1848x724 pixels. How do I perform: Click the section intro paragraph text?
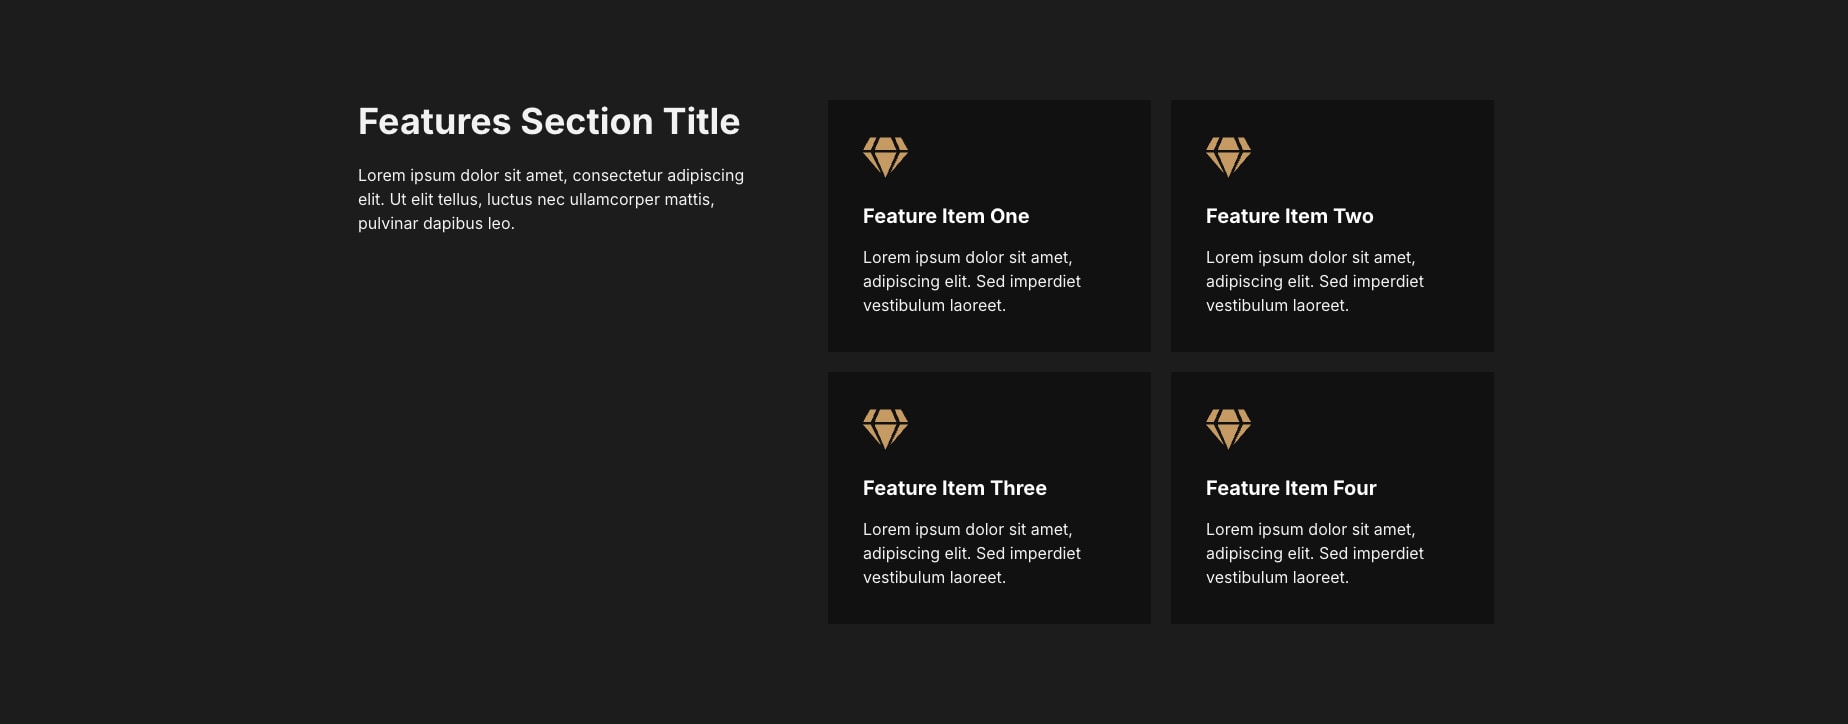click(x=551, y=199)
